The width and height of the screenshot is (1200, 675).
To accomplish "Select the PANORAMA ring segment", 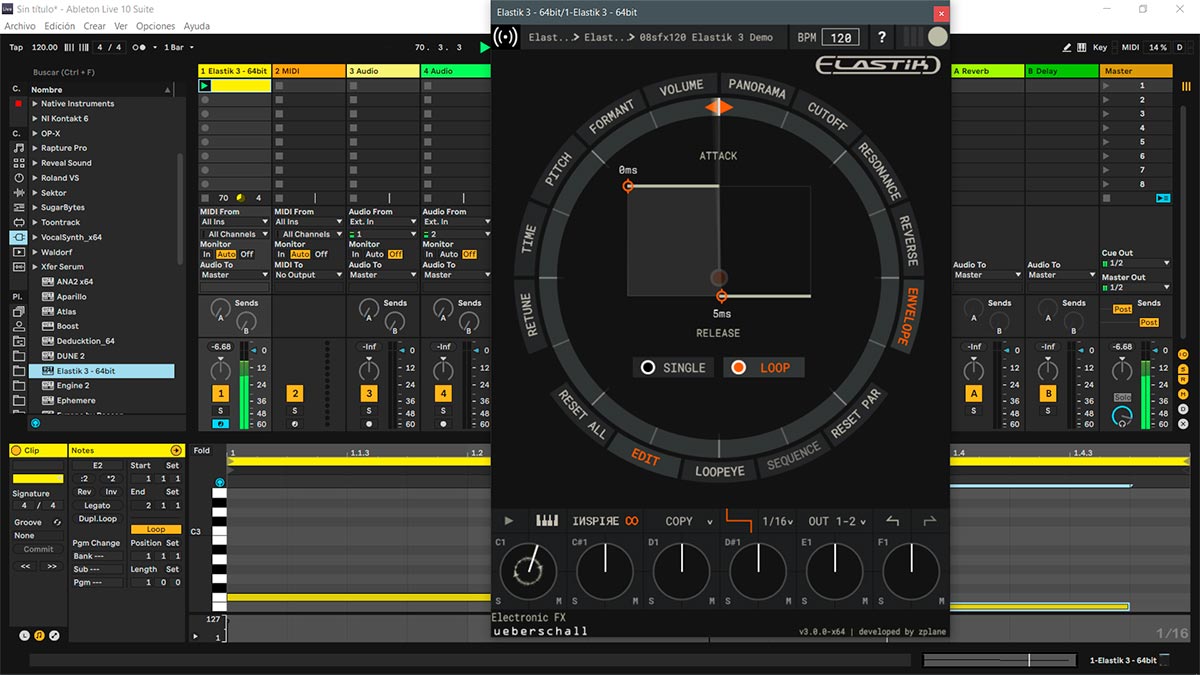I will 757,88.
